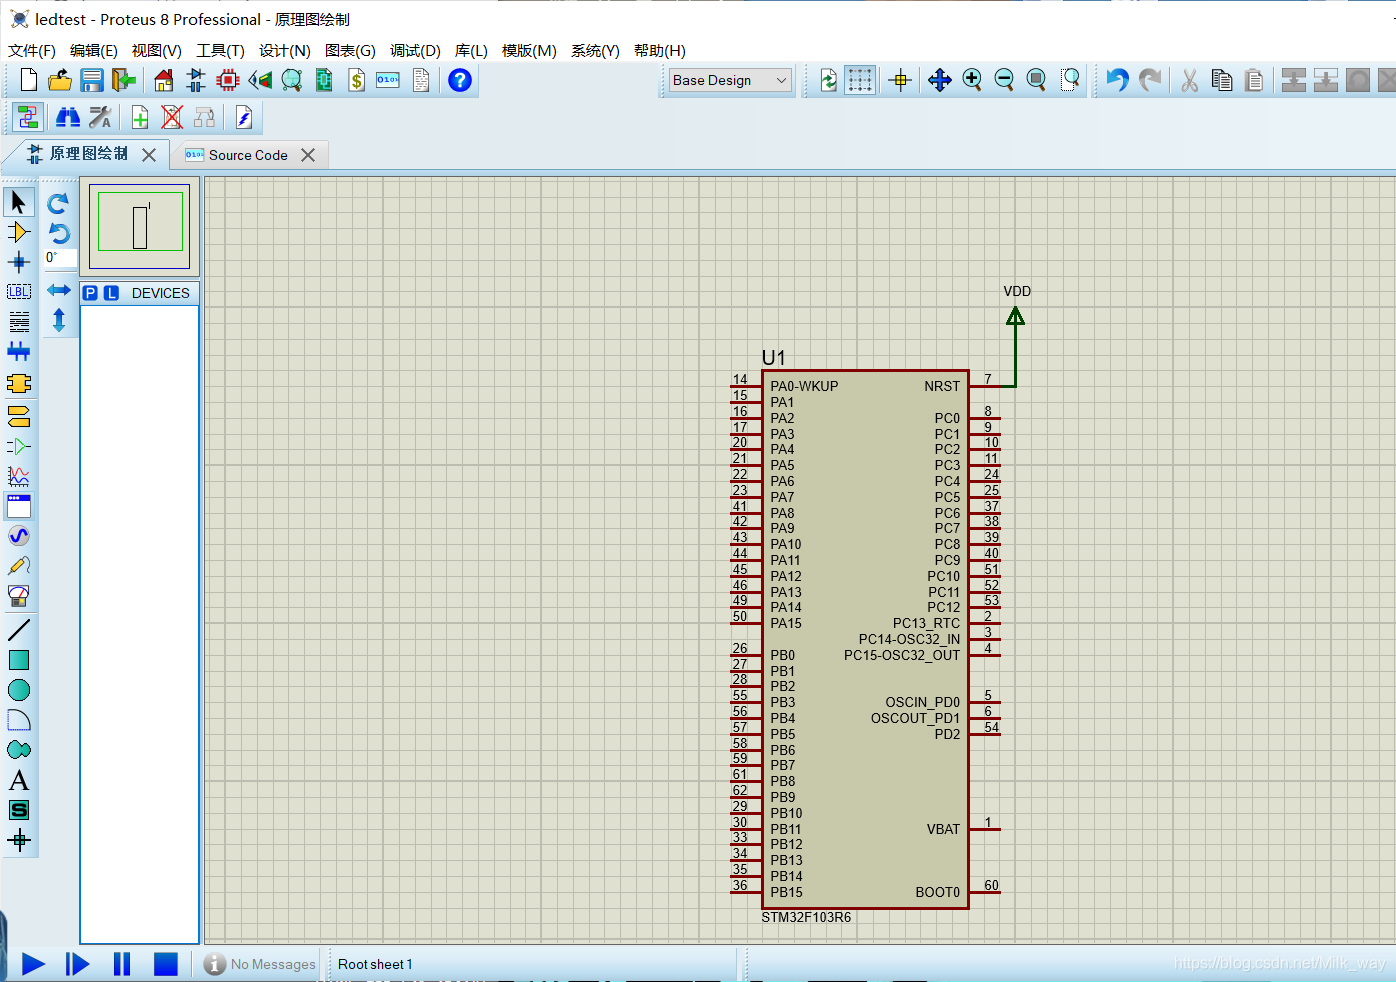Select the arrow Selection Mode tool
This screenshot has width=1396, height=982.
18,202
